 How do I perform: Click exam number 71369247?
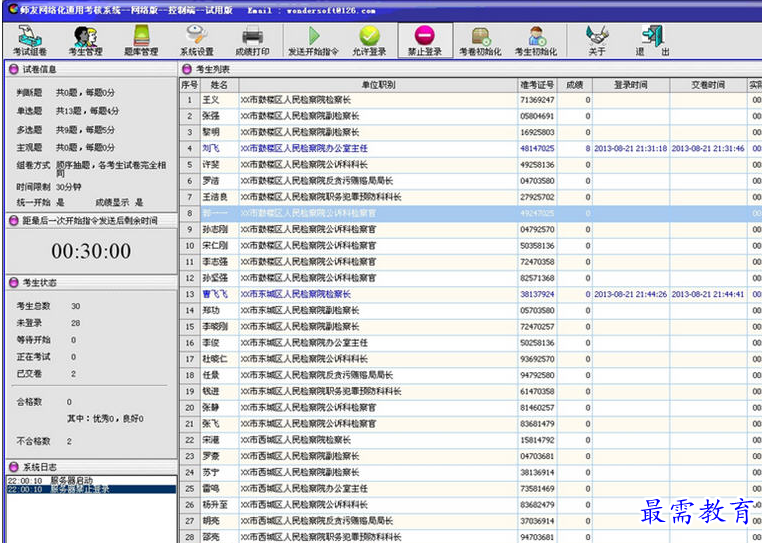pos(537,100)
